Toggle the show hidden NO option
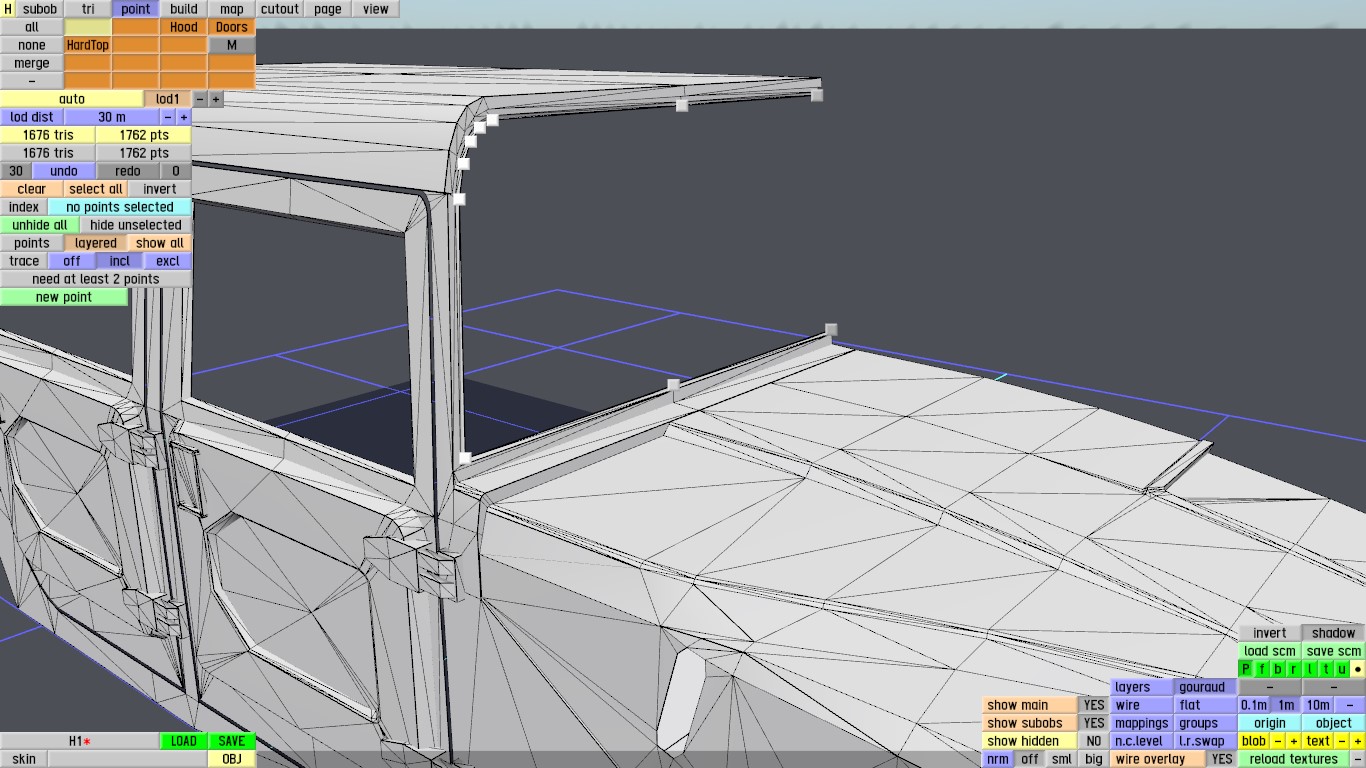The width and height of the screenshot is (1366, 768). pos(1094,741)
